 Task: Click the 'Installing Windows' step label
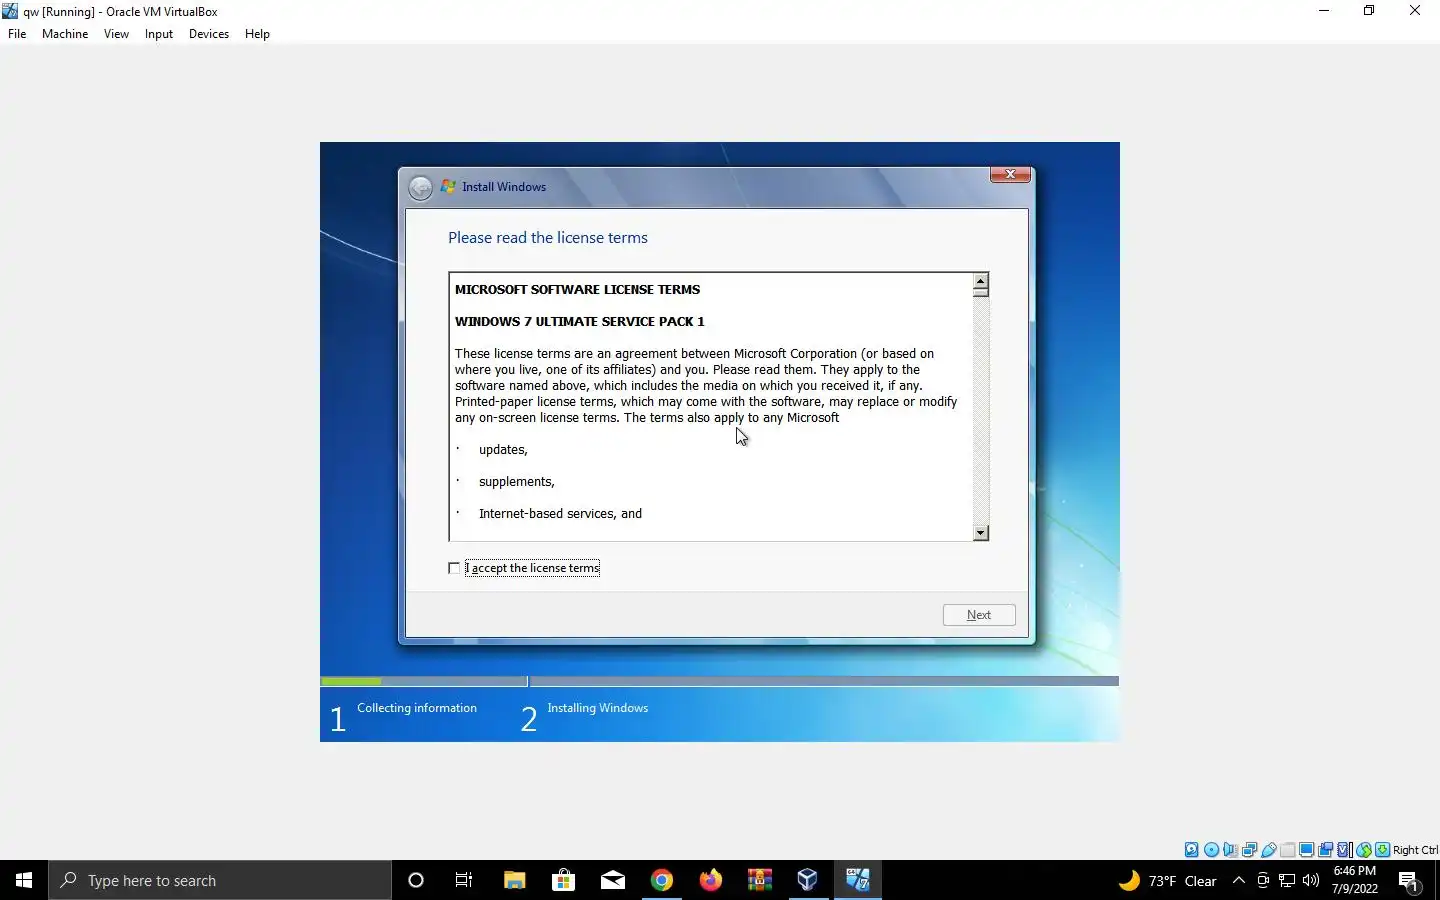pos(598,708)
